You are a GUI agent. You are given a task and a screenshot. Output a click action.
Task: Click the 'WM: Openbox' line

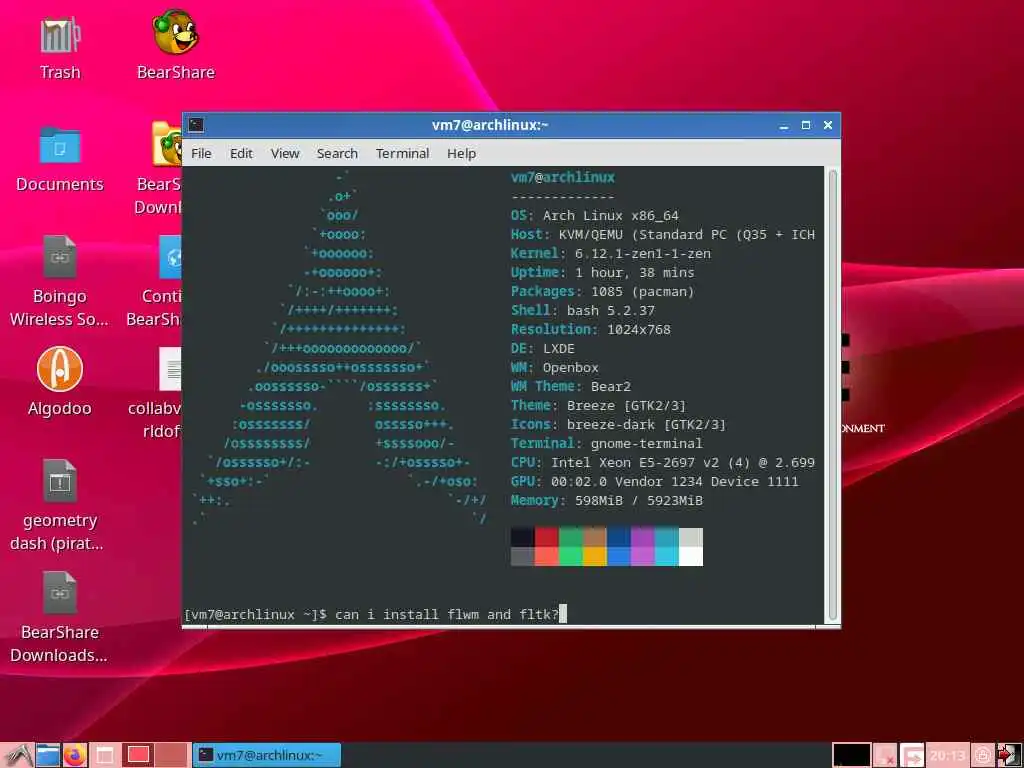[554, 367]
